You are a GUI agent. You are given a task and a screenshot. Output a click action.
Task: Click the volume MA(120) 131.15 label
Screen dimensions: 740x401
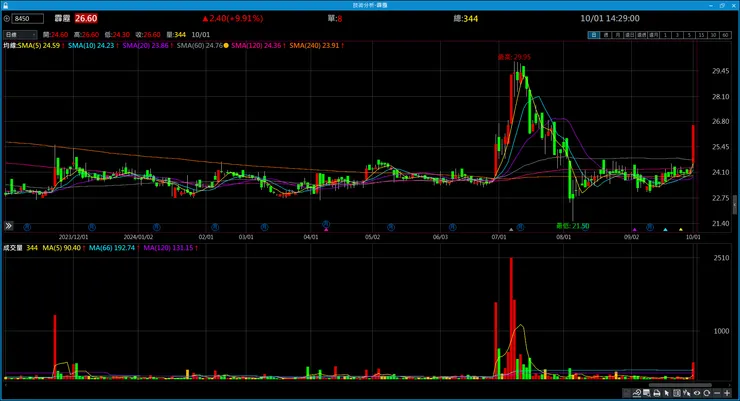point(168,248)
